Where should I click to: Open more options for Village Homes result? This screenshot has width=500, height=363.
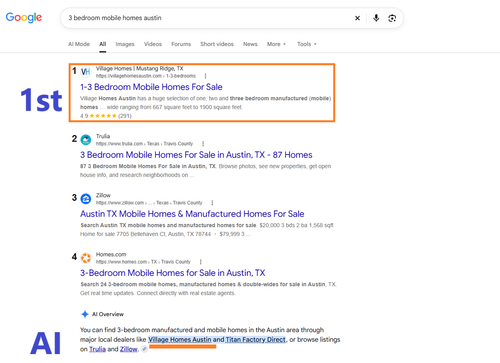[x=205, y=76]
